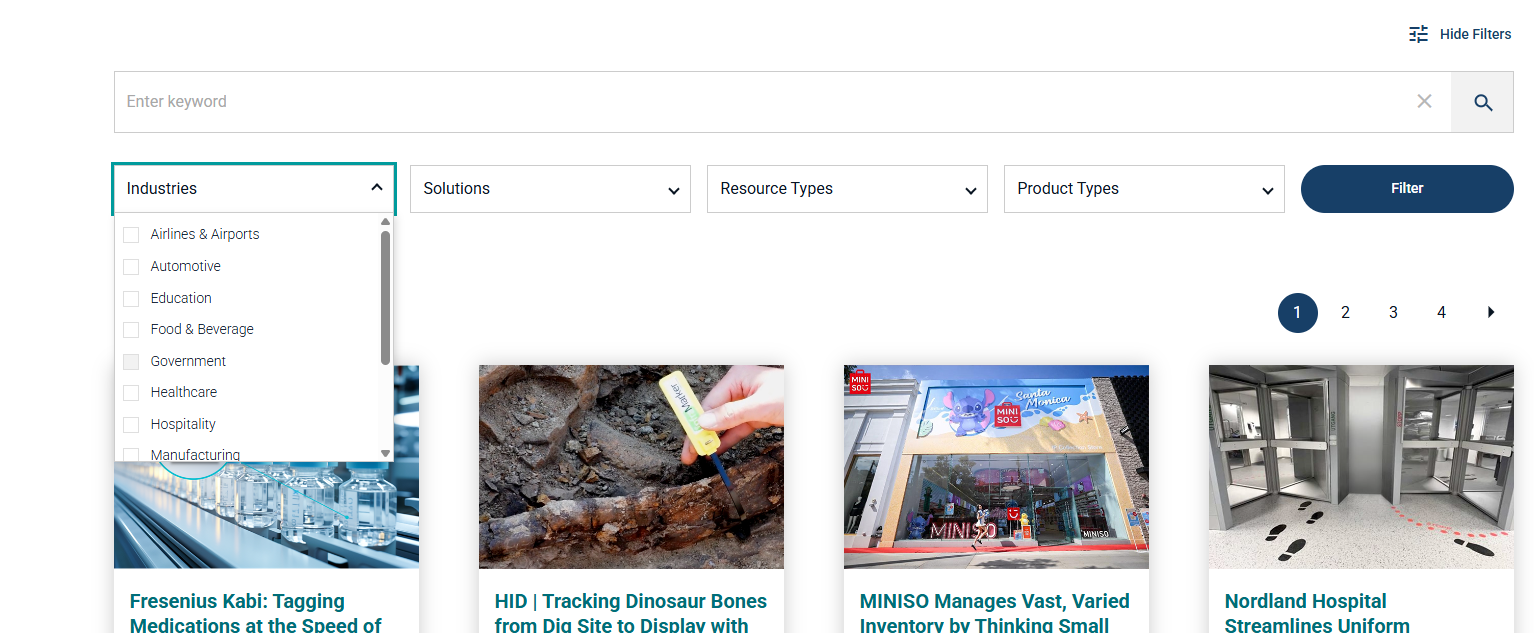This screenshot has height=633, width=1534.
Task: Tick the Automotive industry checkbox
Action: [131, 267]
